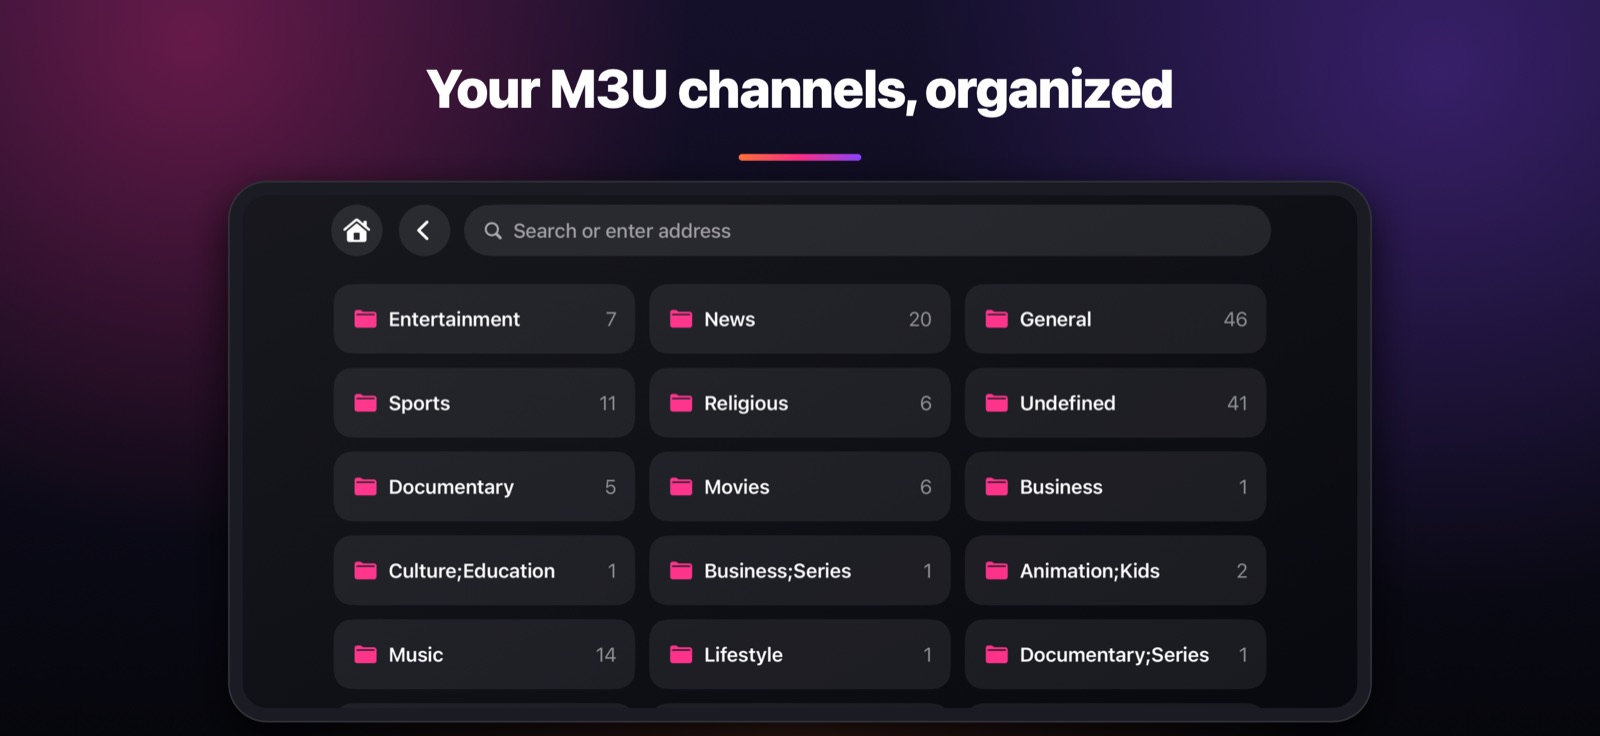
Task: Click the count 46 on General
Action: click(x=1235, y=319)
